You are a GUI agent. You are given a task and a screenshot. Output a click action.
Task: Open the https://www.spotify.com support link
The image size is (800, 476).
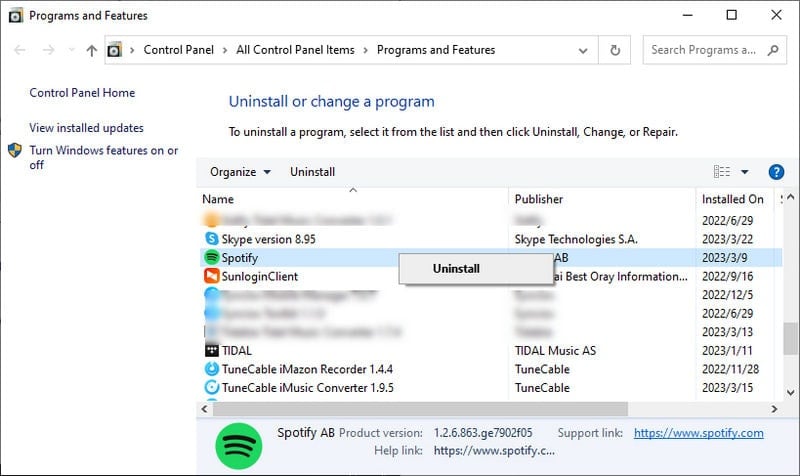tap(698, 433)
